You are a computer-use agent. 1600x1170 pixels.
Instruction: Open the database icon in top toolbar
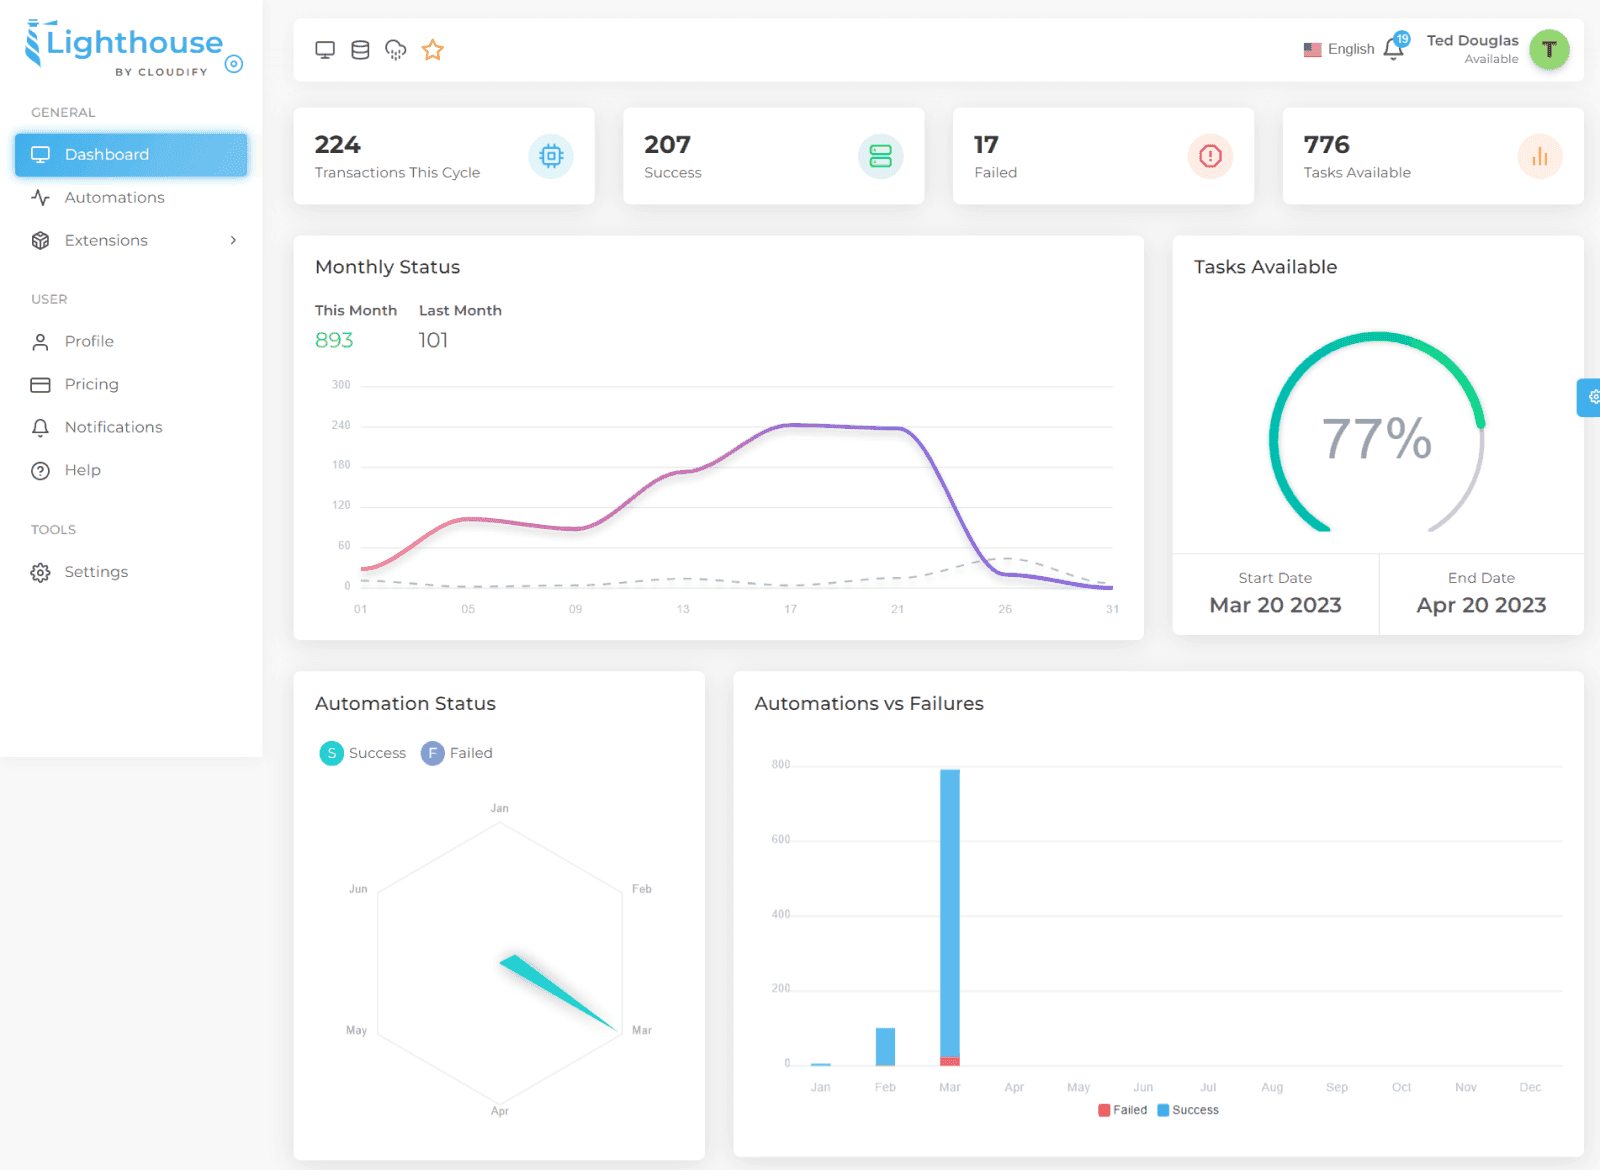coord(361,50)
